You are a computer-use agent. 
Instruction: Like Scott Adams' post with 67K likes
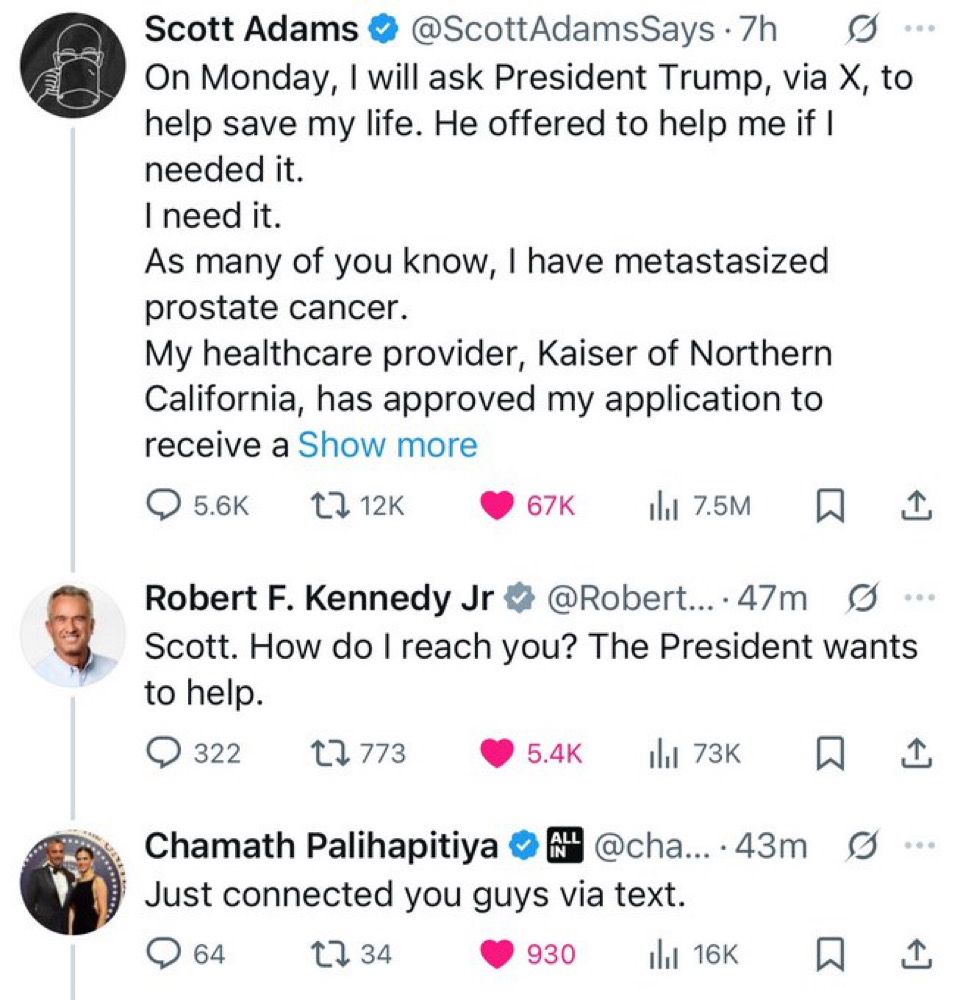click(x=497, y=507)
